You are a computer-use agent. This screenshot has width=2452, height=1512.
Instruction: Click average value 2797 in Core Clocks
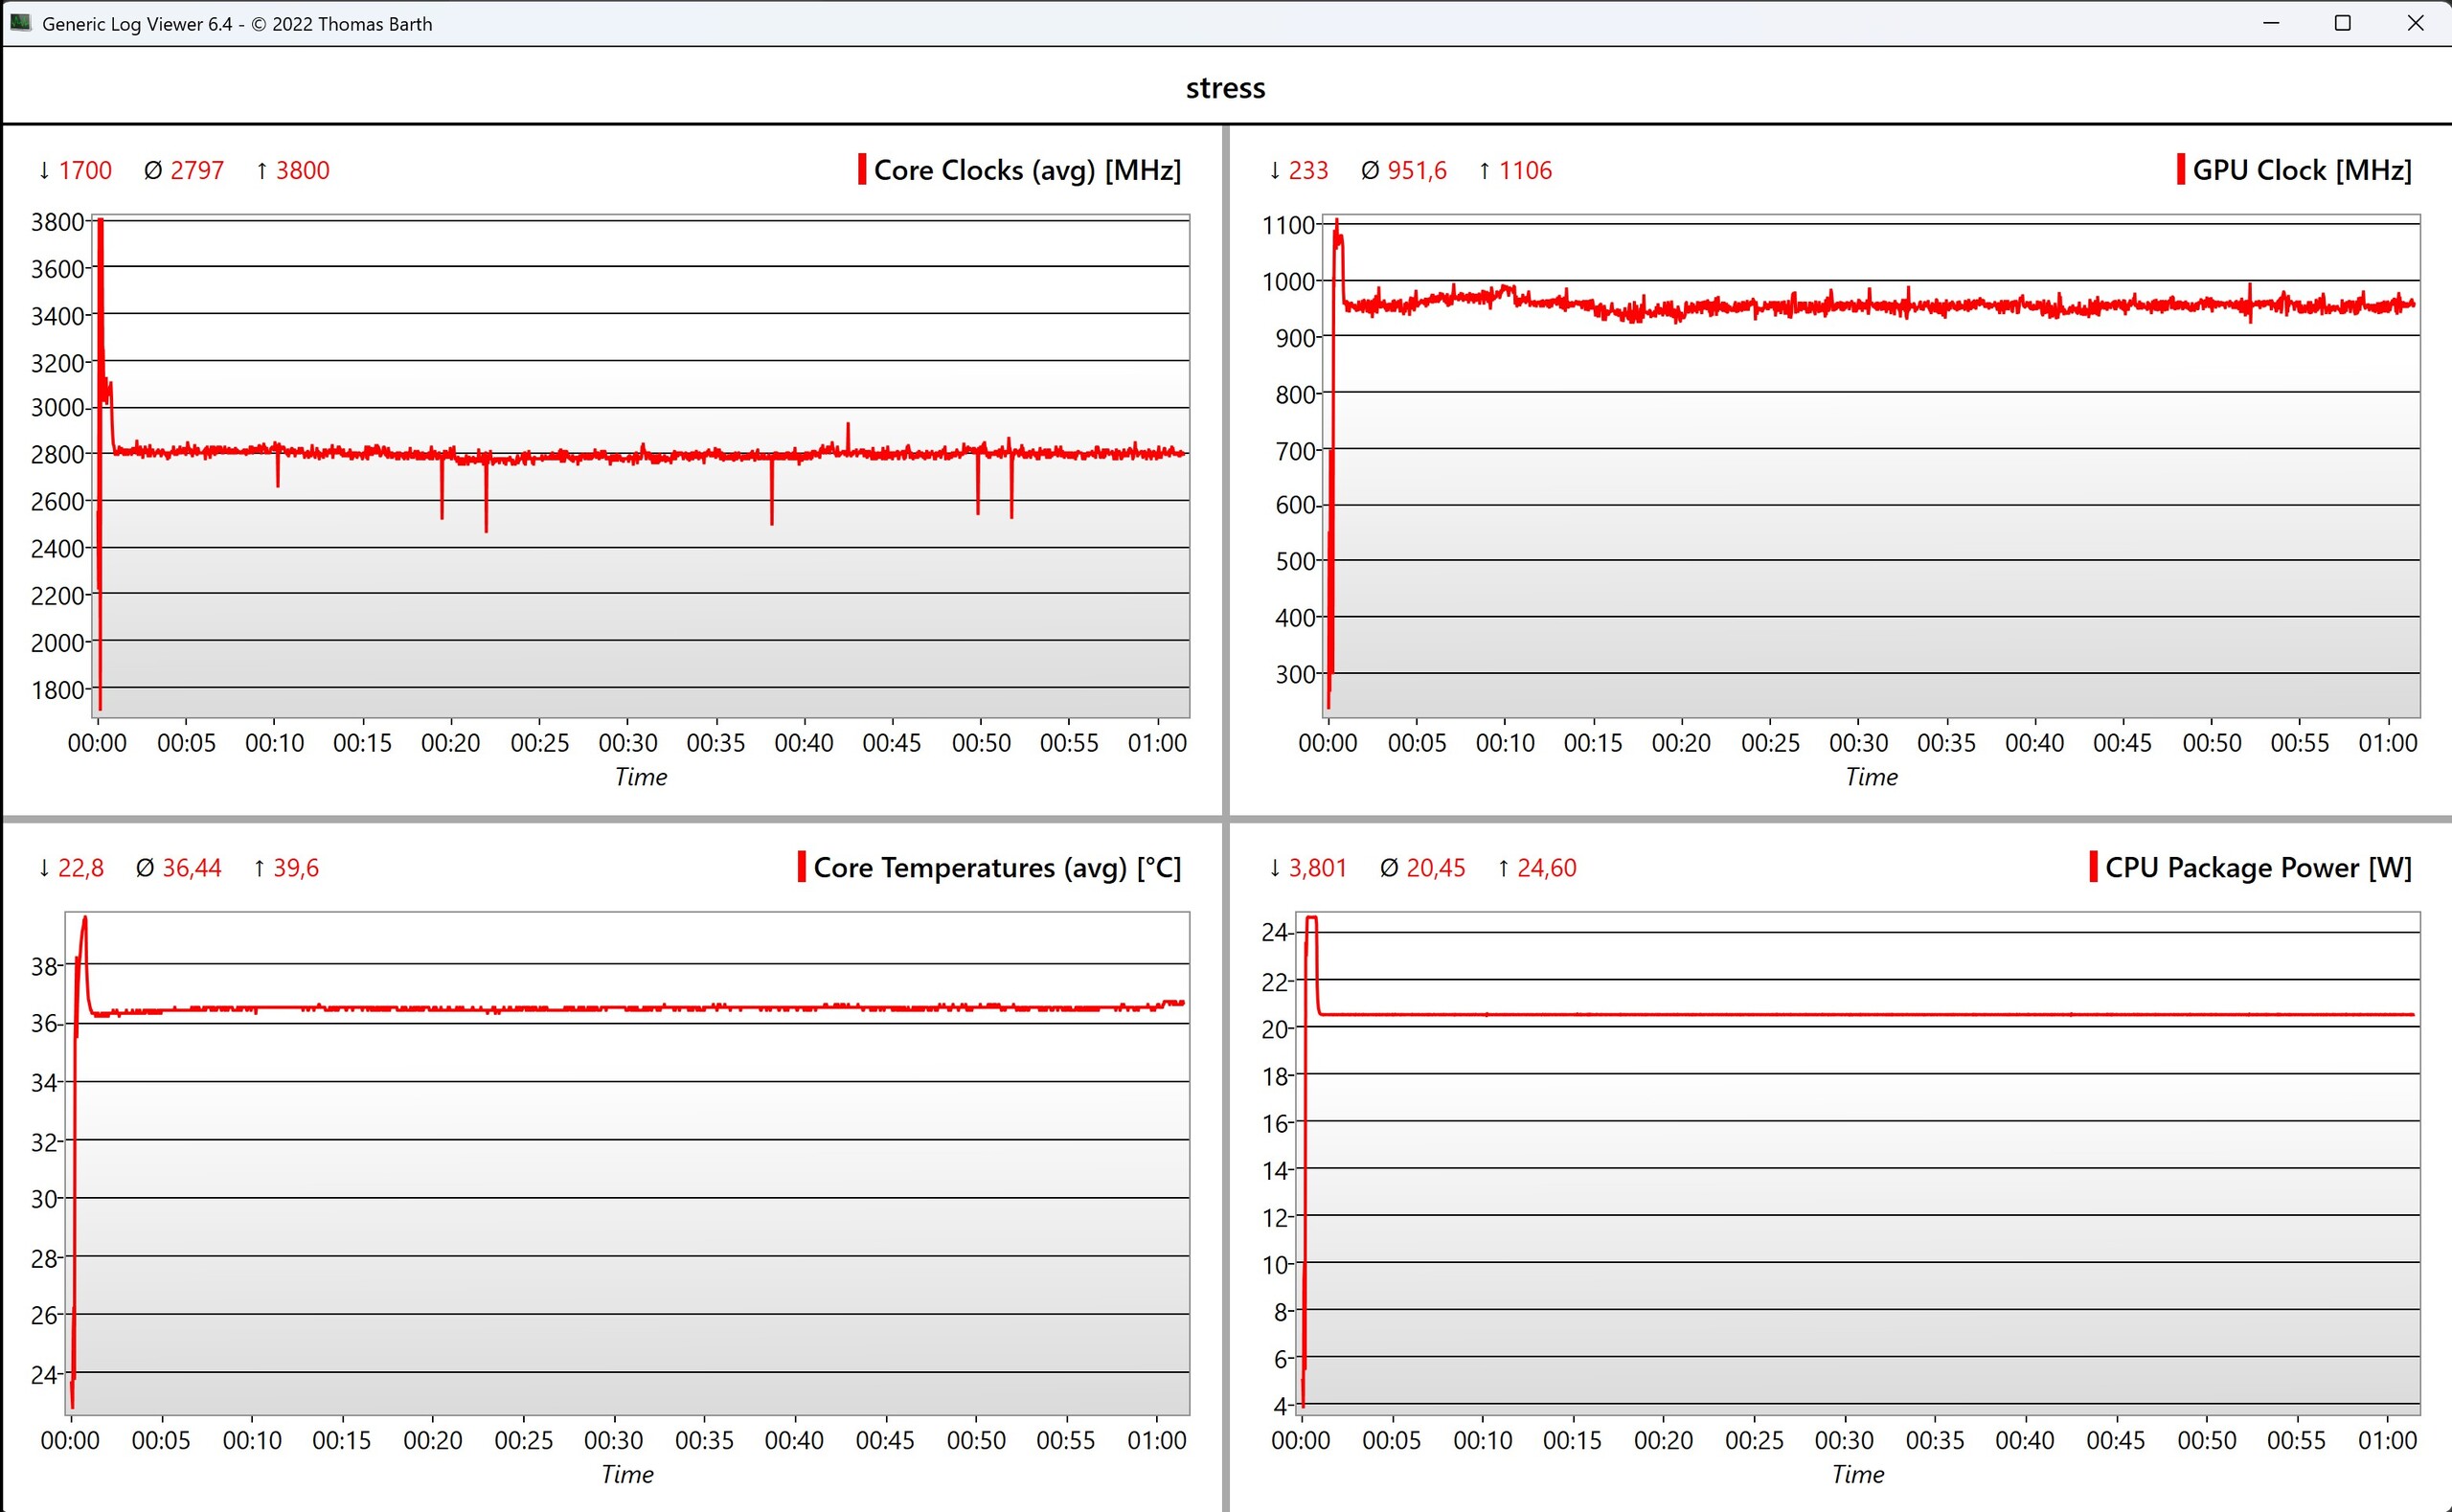pyautogui.click(x=197, y=171)
